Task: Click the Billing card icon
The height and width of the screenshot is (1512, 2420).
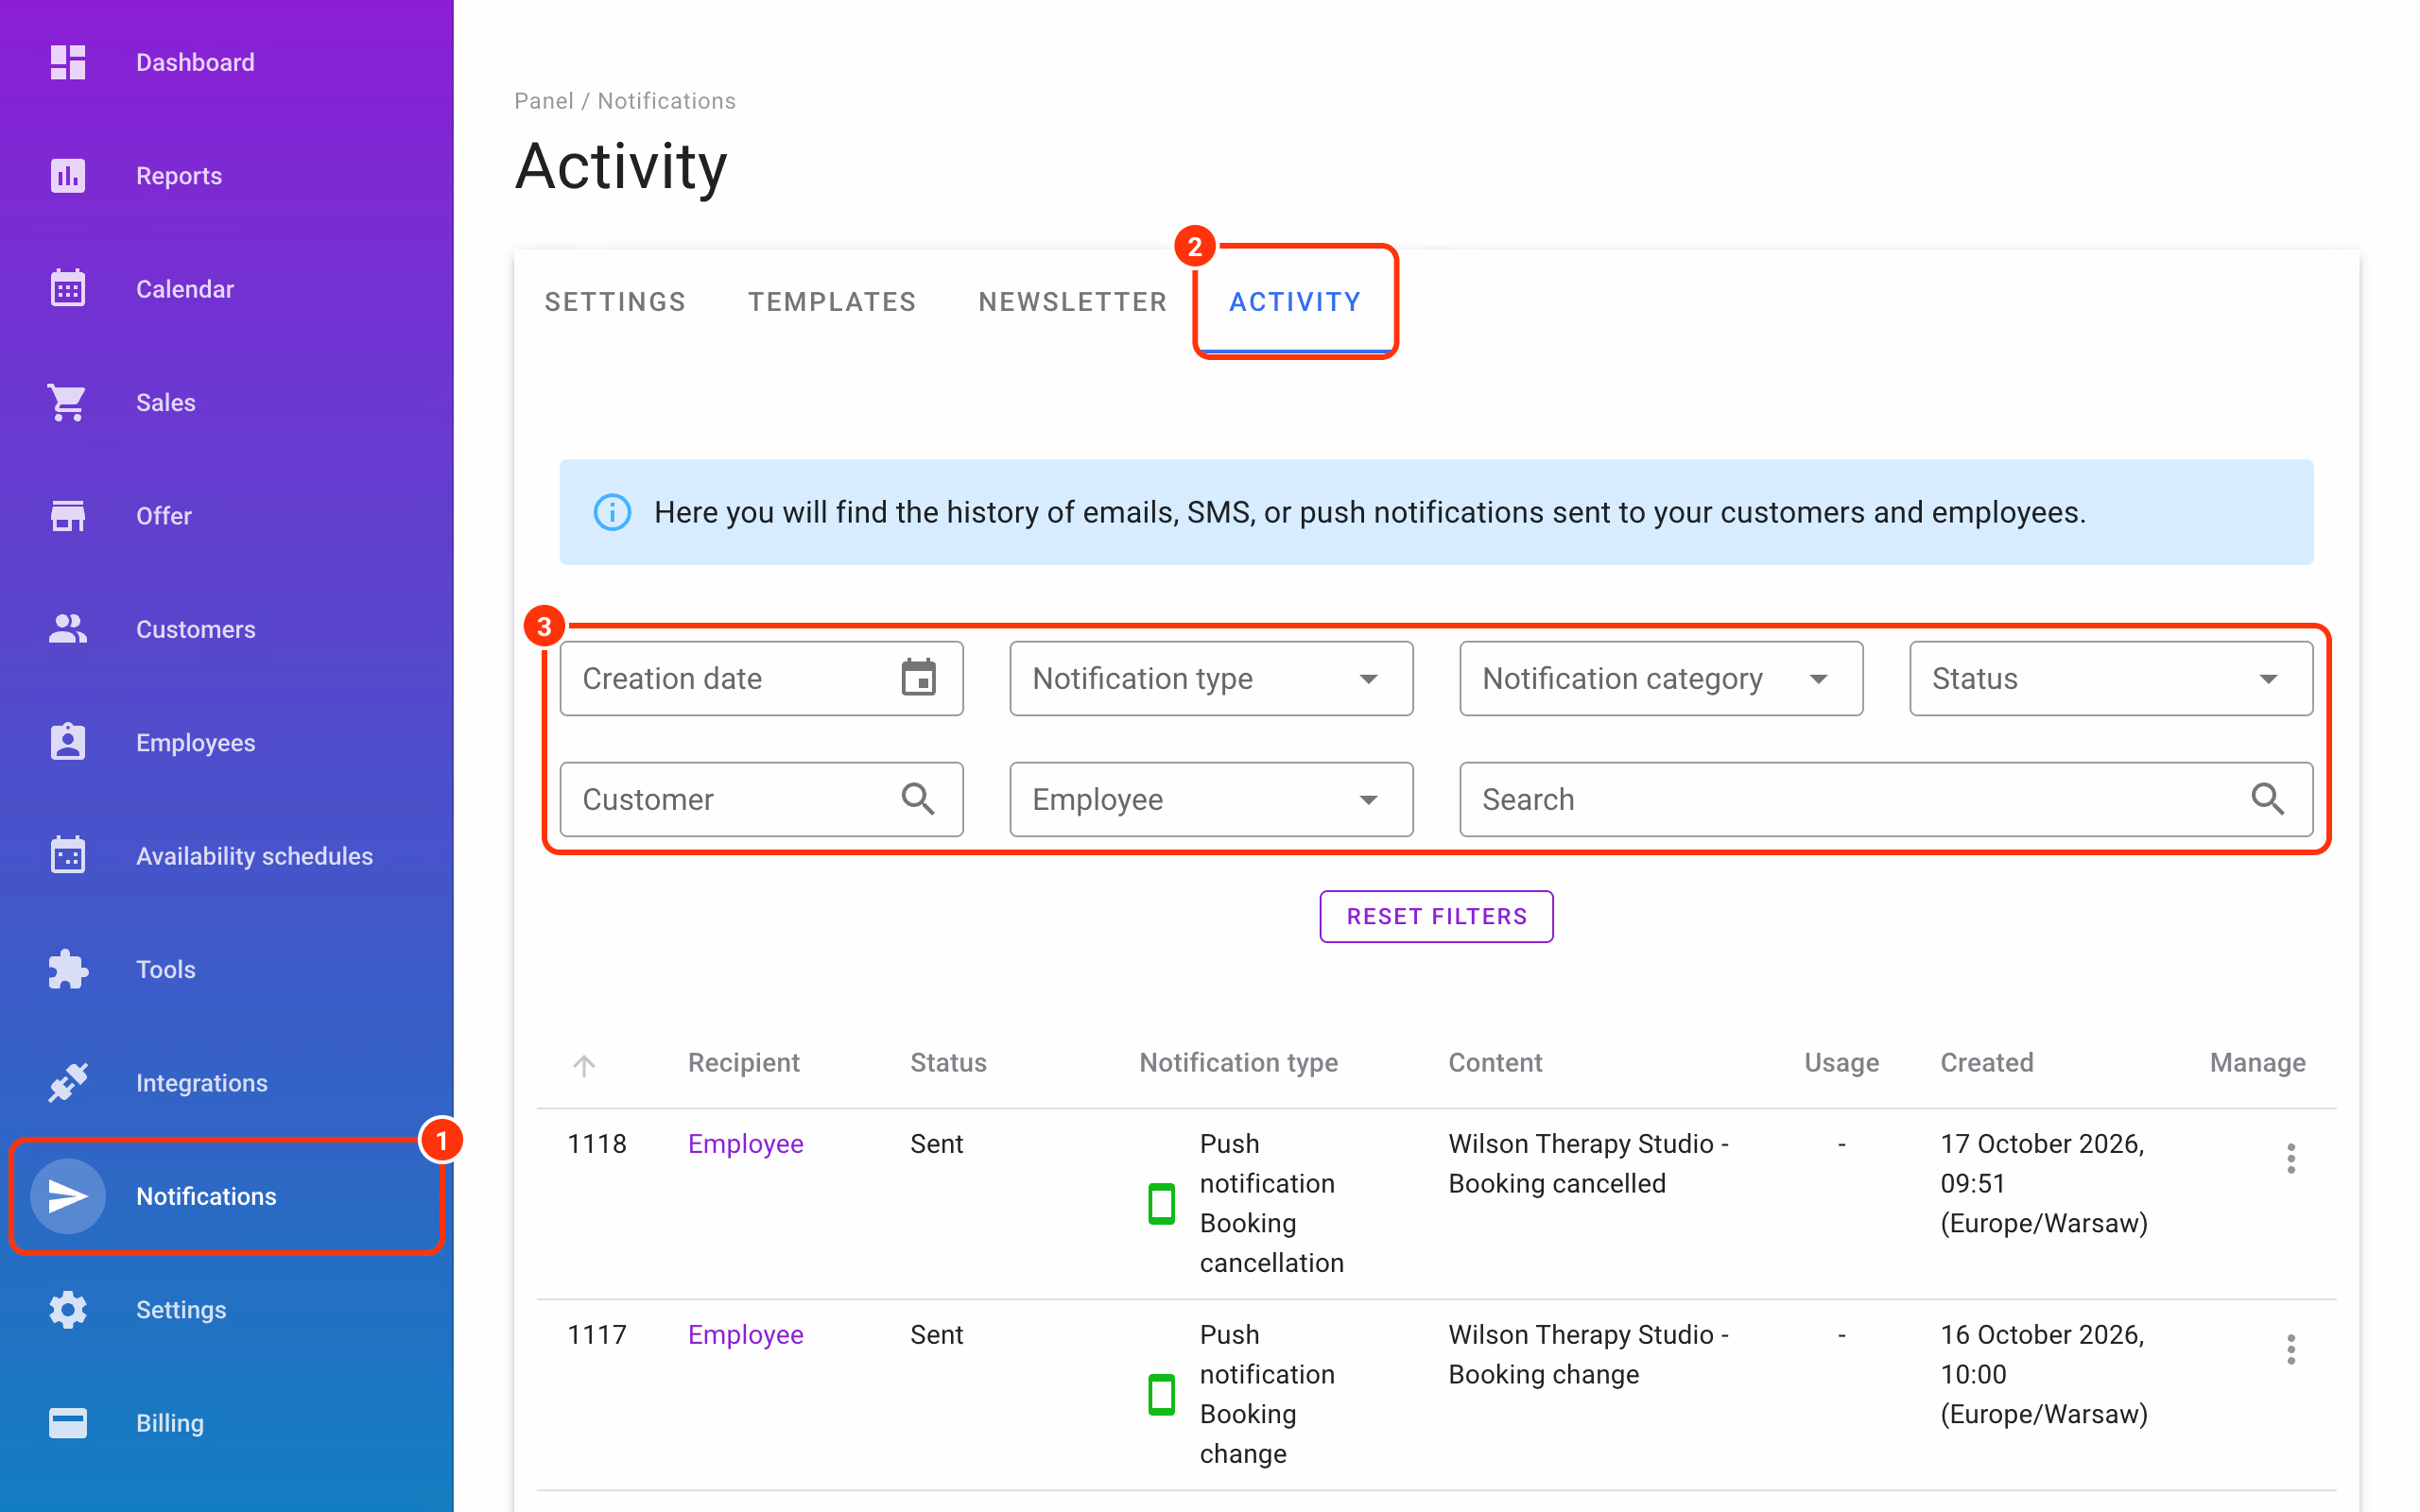Action: tap(68, 1423)
